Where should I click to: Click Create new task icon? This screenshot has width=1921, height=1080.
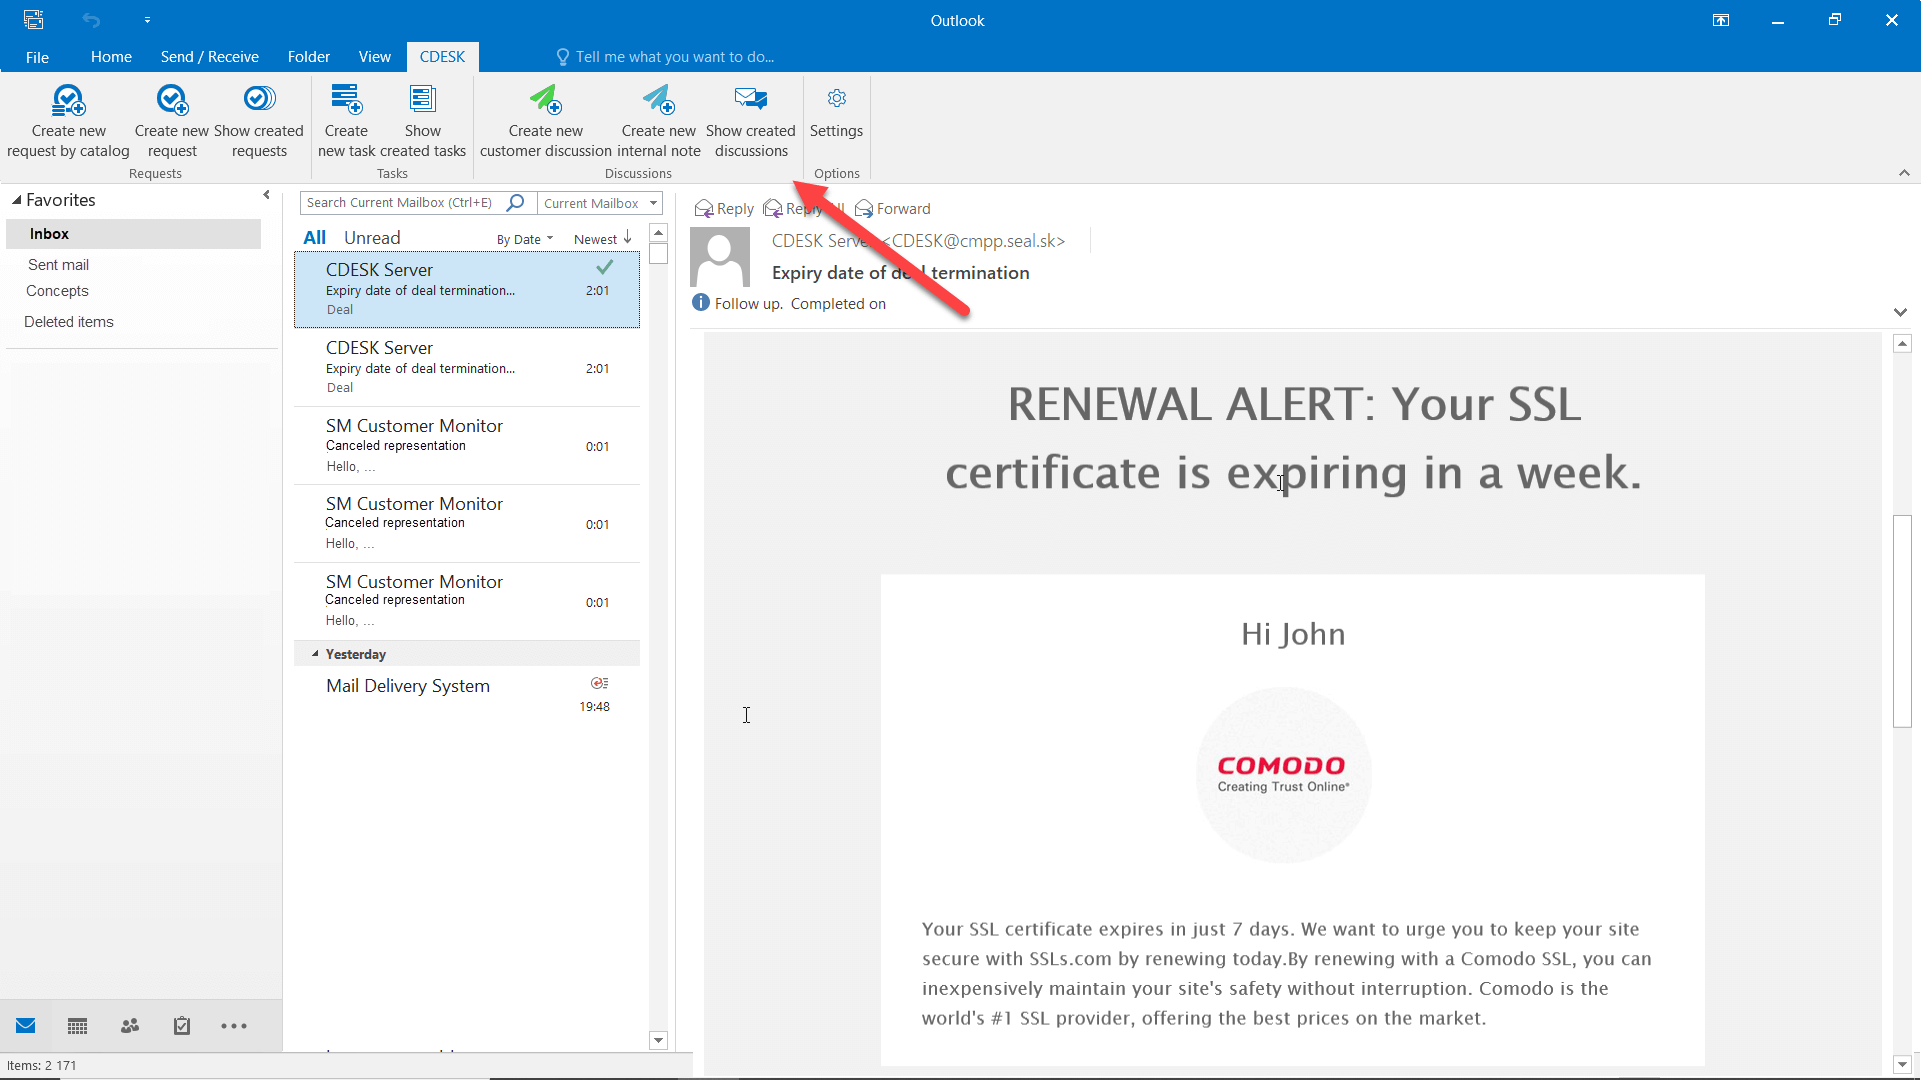coord(346,99)
